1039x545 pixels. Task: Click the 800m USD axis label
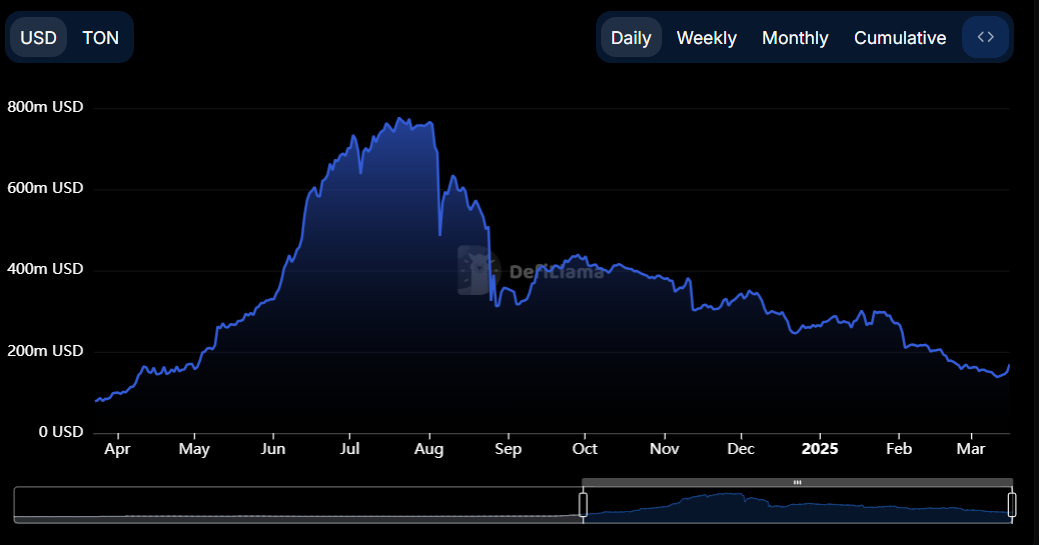tap(45, 107)
